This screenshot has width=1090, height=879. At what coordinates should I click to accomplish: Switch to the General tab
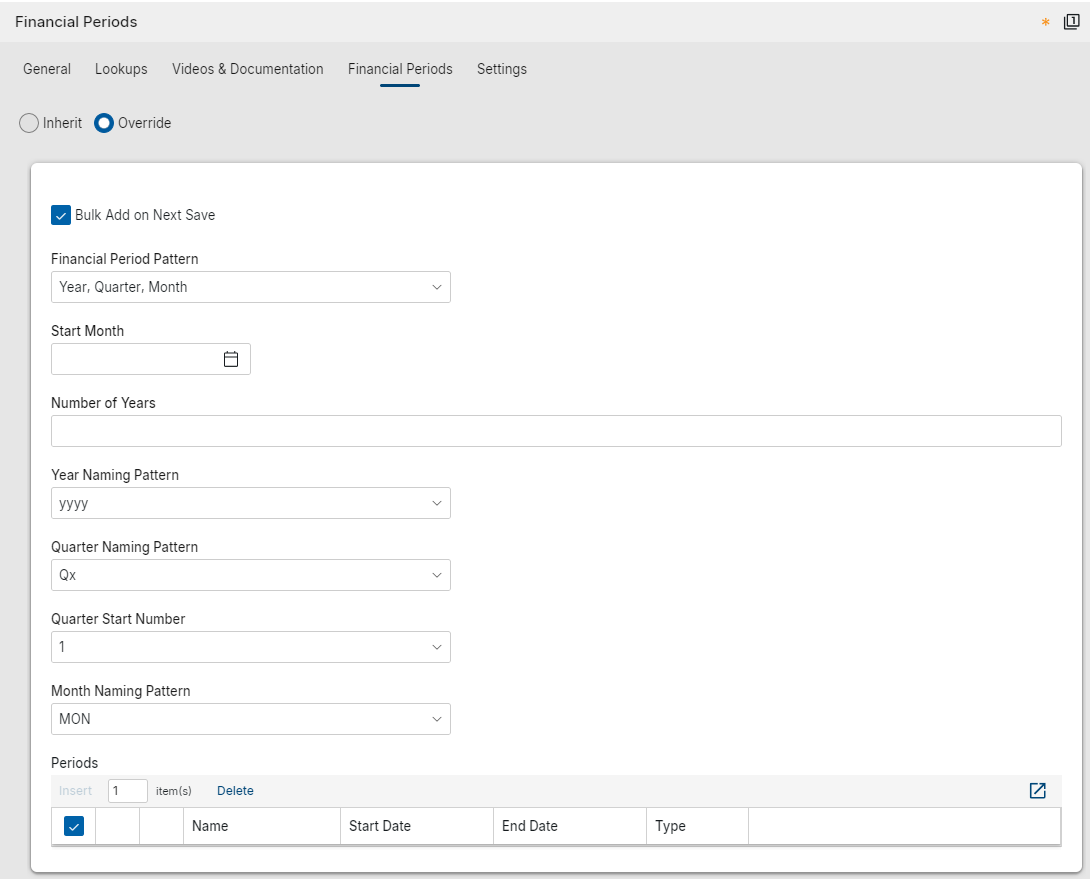click(x=47, y=69)
